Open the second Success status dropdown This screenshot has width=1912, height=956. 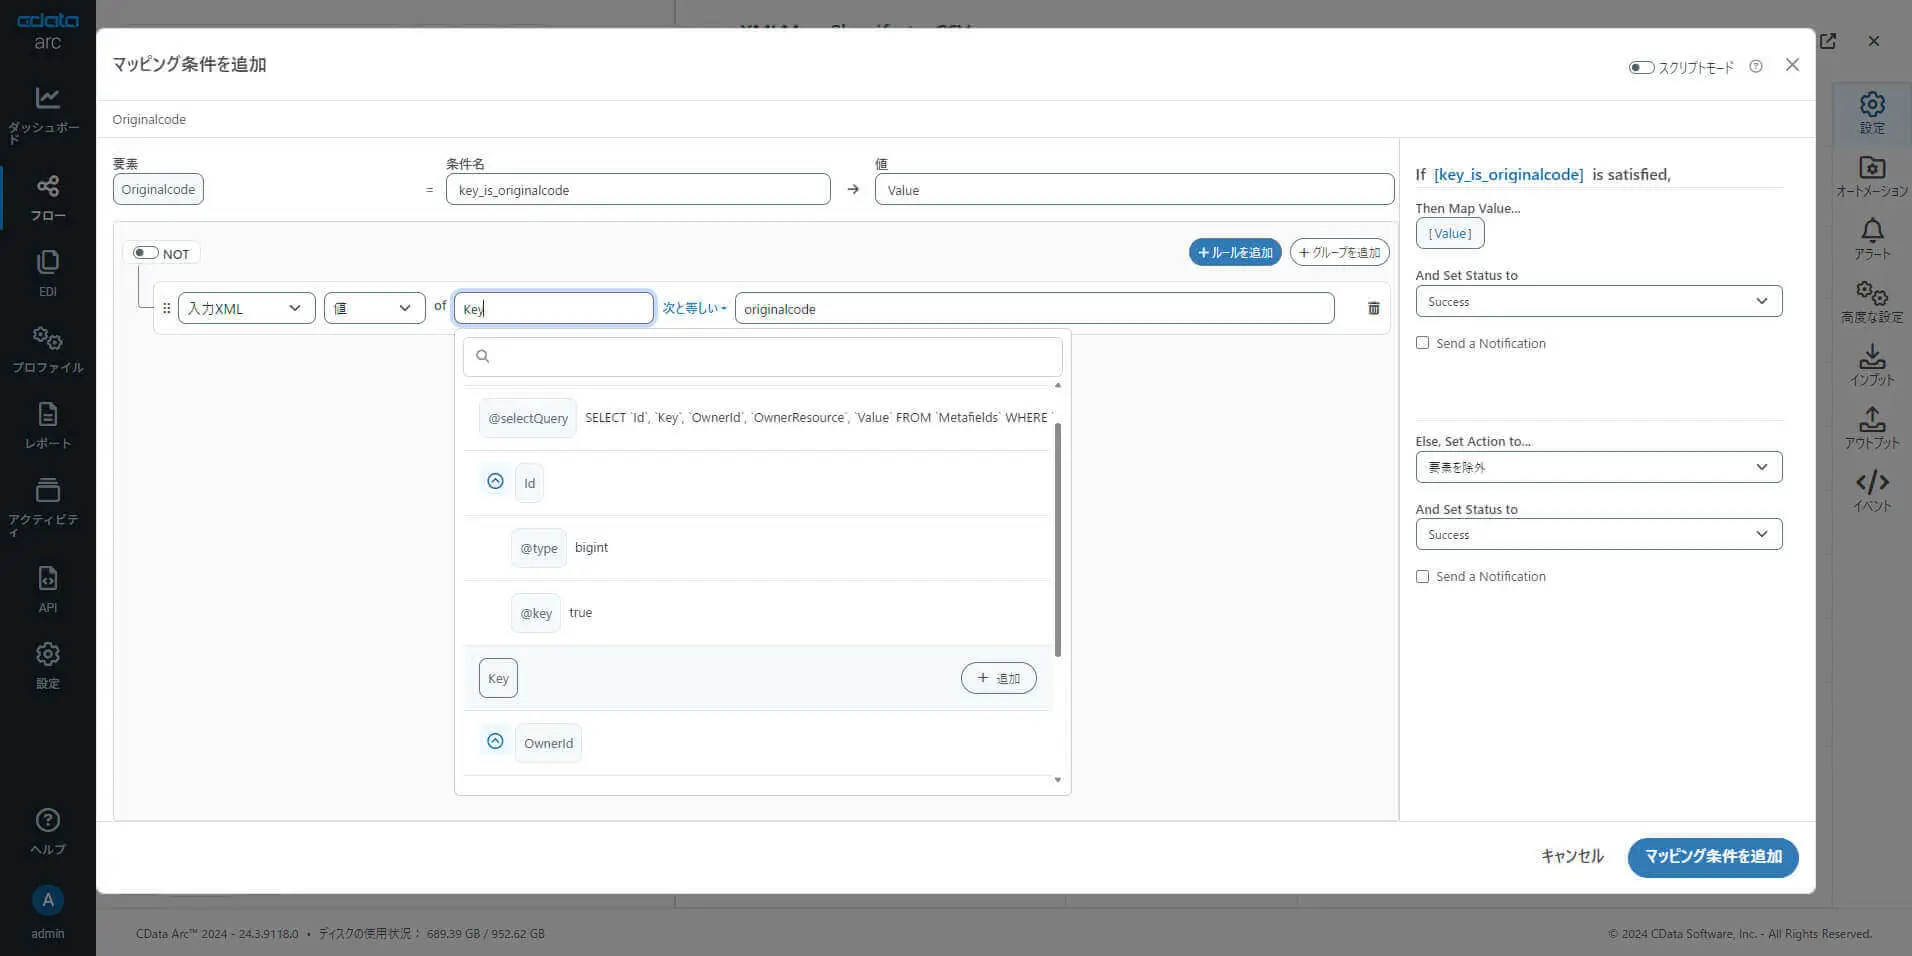1598,534
